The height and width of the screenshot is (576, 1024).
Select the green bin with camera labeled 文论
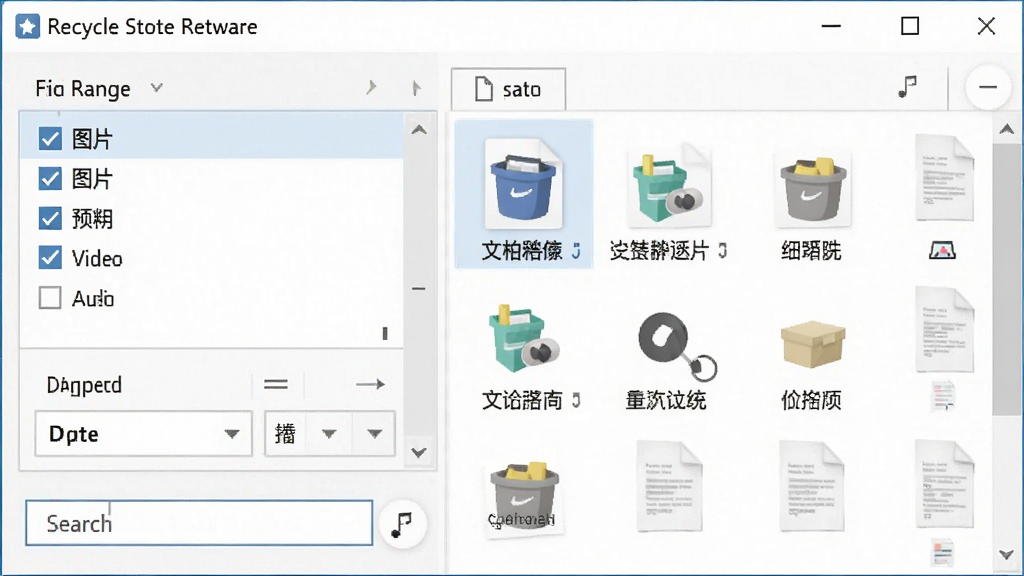point(524,339)
